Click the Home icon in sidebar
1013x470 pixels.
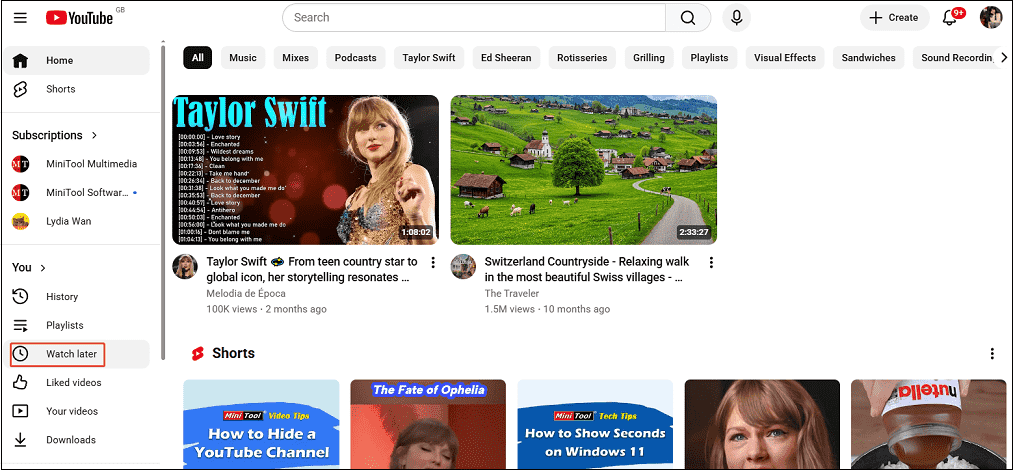[x=21, y=61]
